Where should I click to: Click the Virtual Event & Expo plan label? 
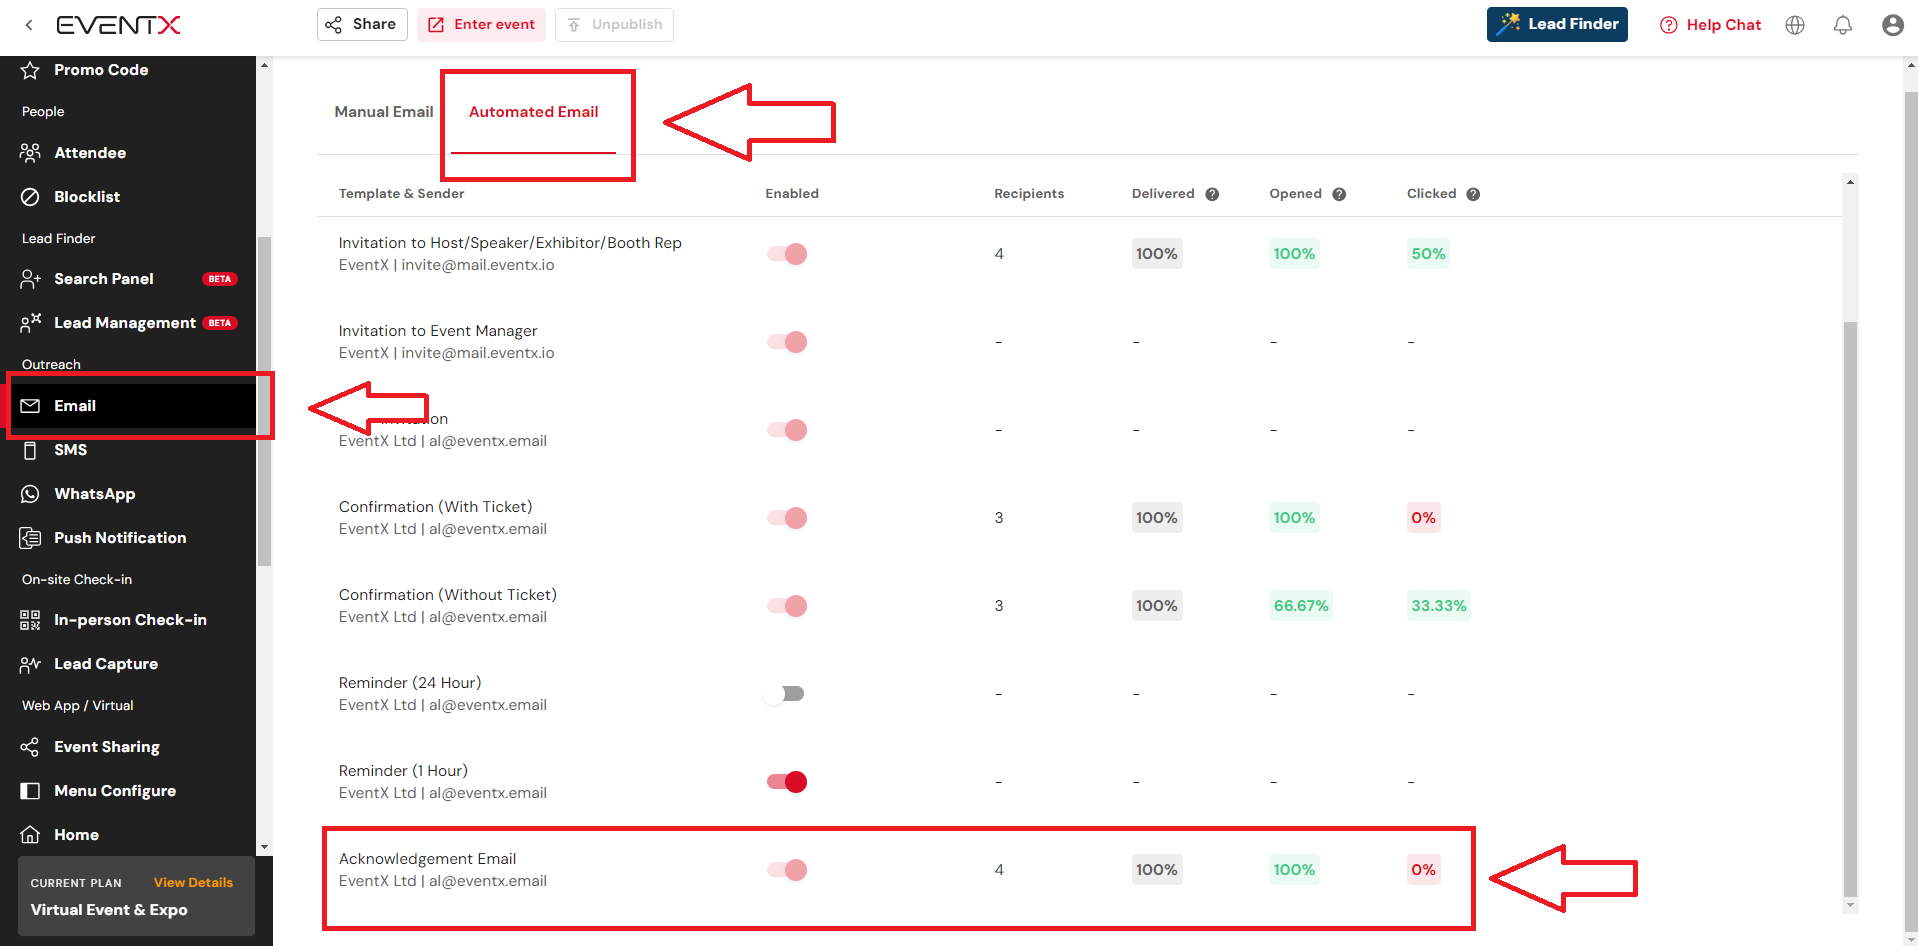tap(109, 910)
